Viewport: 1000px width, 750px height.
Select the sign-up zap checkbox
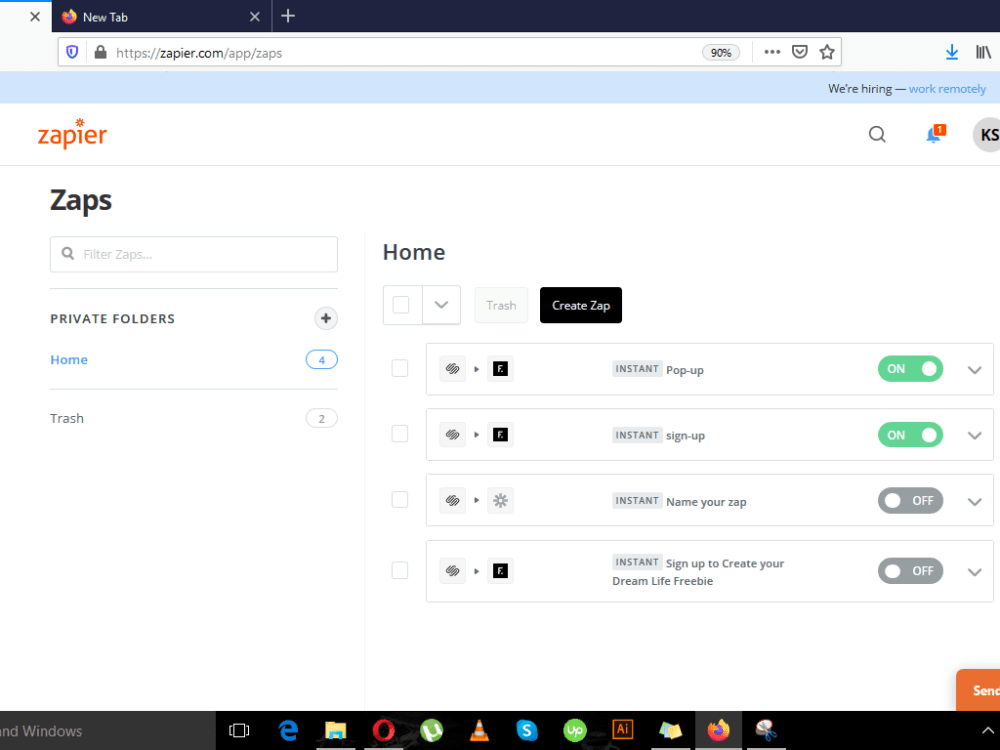[x=400, y=434]
